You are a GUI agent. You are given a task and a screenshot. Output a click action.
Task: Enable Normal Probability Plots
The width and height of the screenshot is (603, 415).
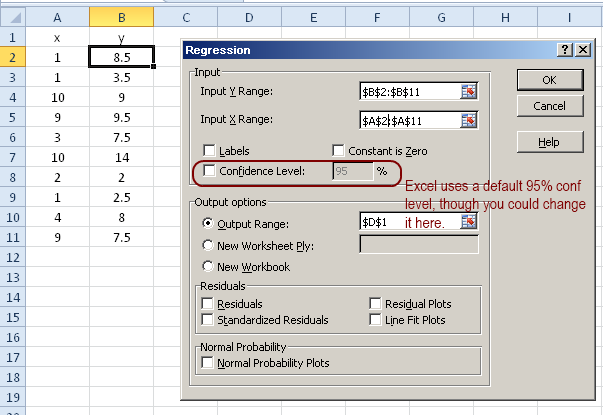coord(207,362)
